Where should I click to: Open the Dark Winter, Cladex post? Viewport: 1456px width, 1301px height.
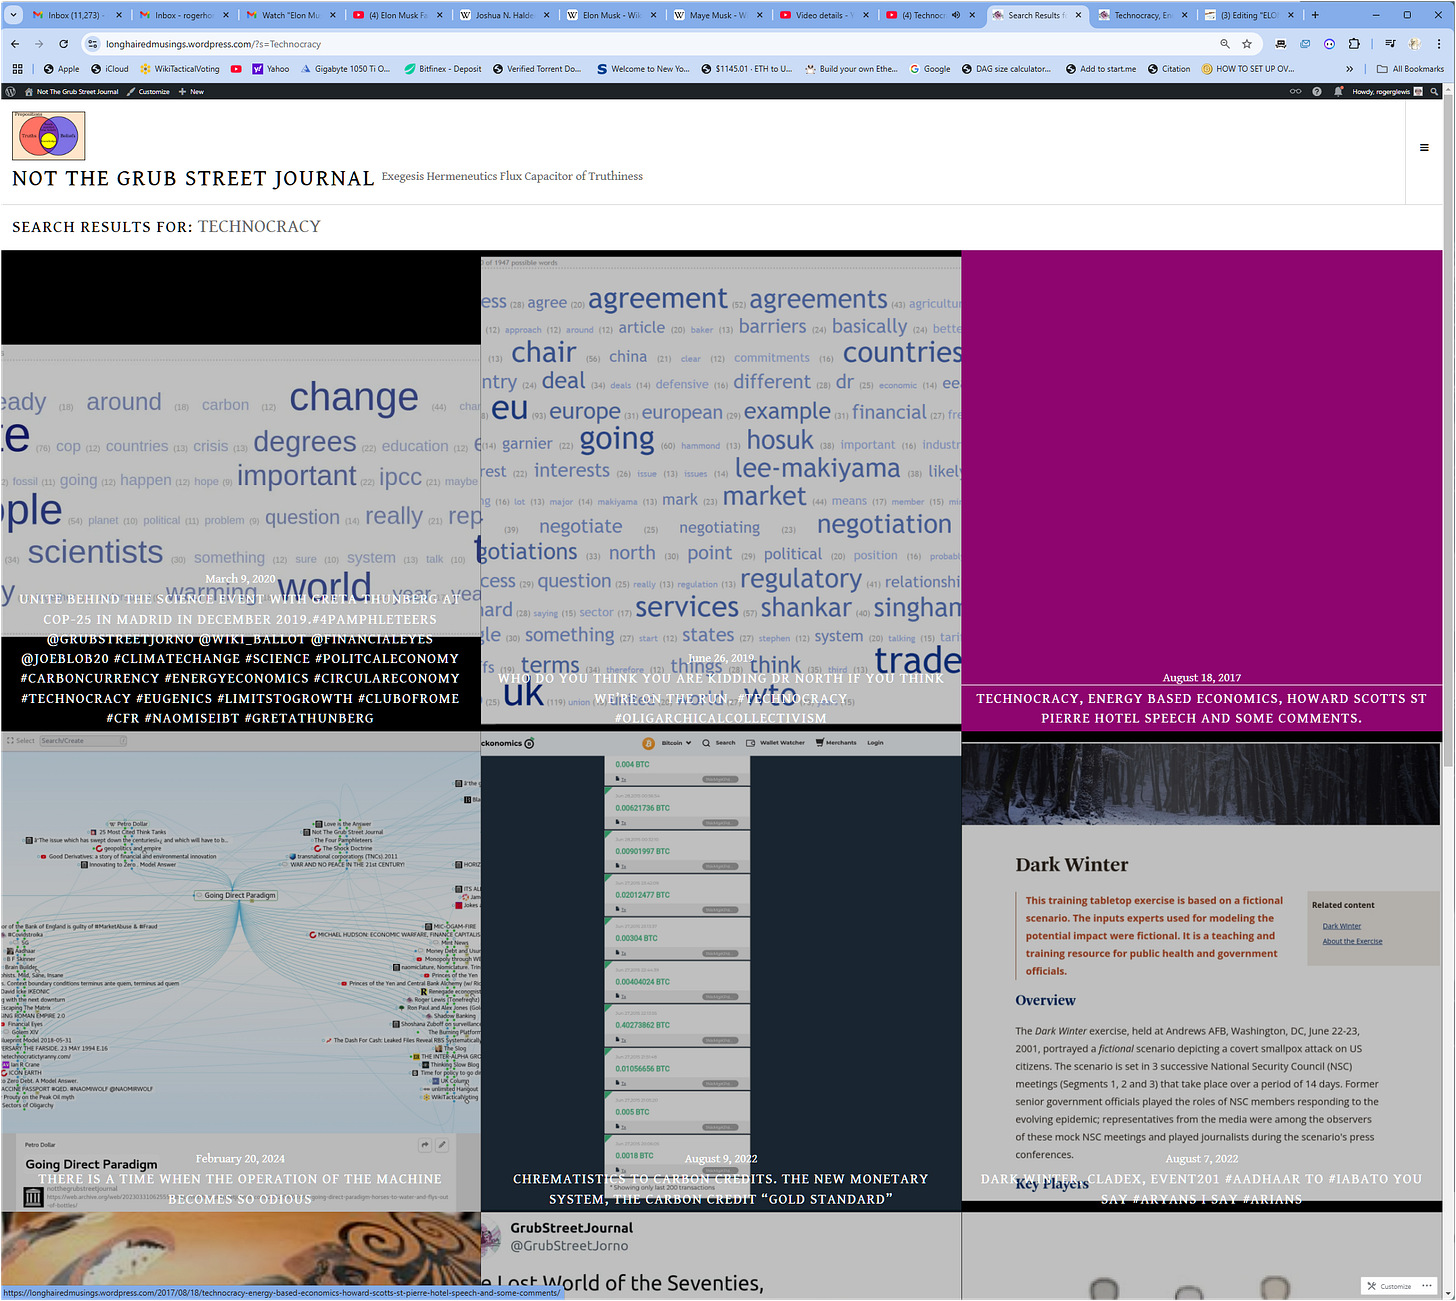[1201, 1189]
